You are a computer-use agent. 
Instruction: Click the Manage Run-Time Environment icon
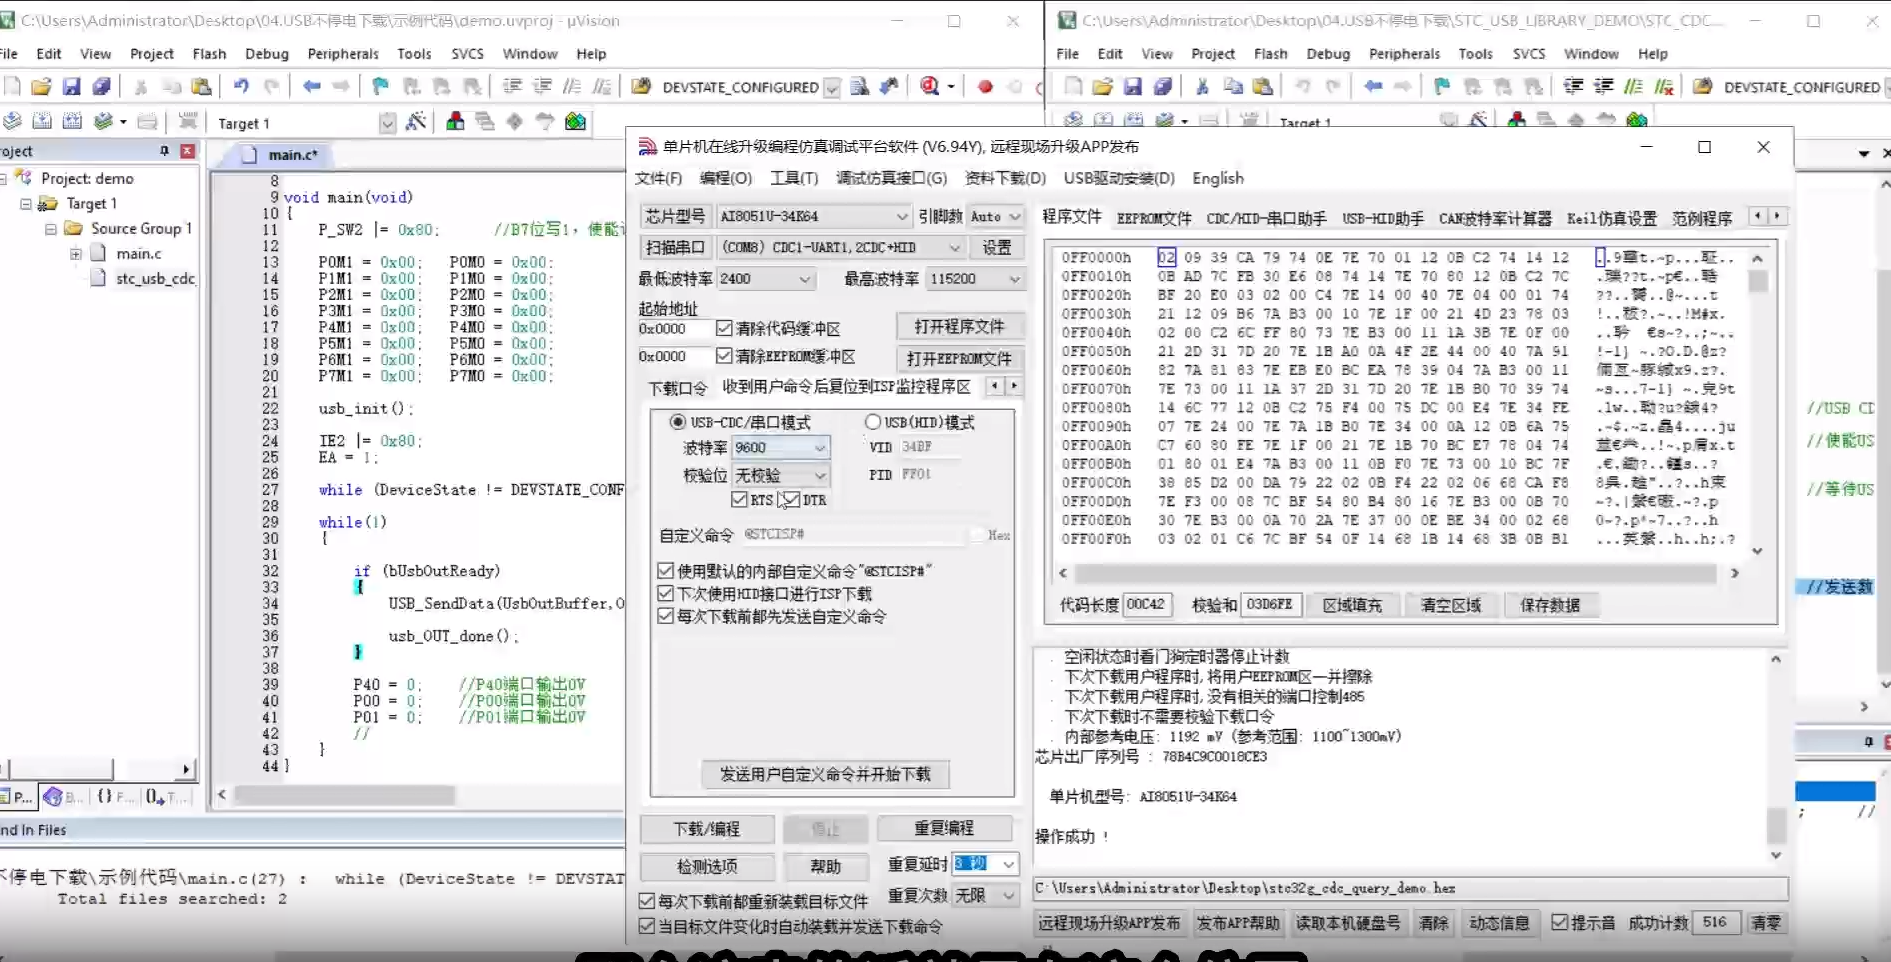tap(575, 122)
